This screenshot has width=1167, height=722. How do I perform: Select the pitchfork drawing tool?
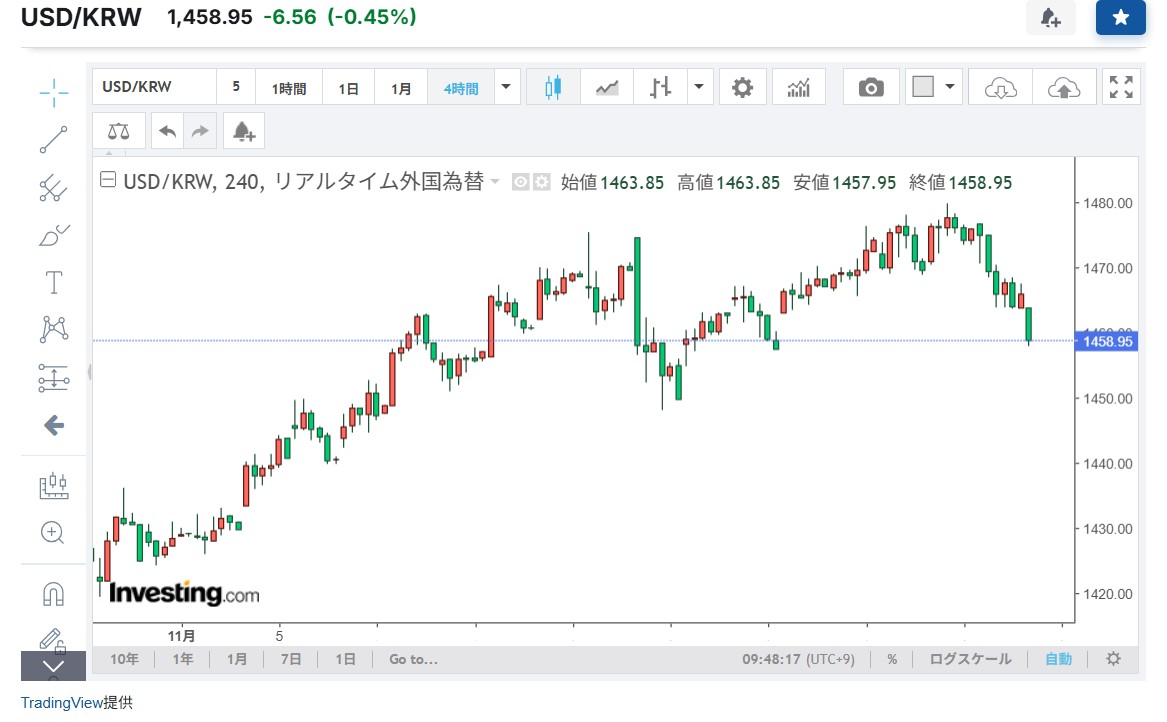click(53, 187)
